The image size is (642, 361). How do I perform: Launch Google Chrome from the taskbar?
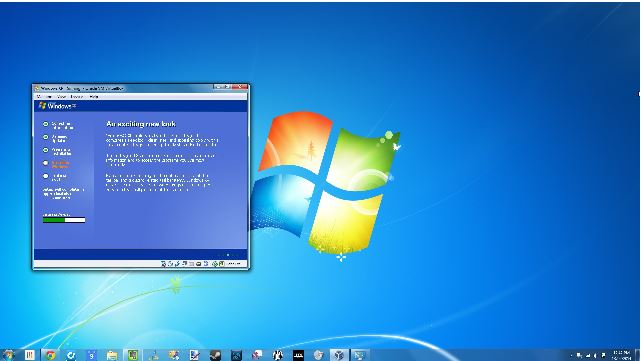(x=50, y=355)
